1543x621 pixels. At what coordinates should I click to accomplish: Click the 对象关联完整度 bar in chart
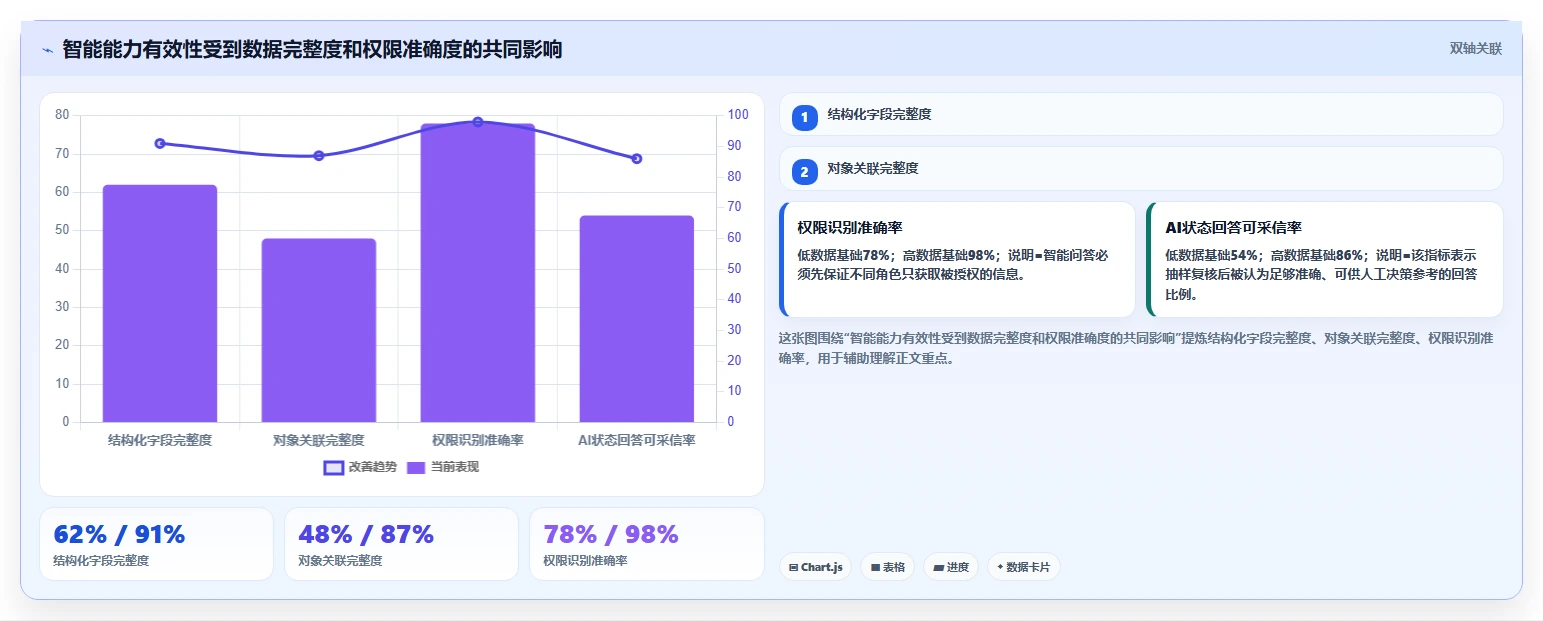pyautogui.click(x=319, y=330)
